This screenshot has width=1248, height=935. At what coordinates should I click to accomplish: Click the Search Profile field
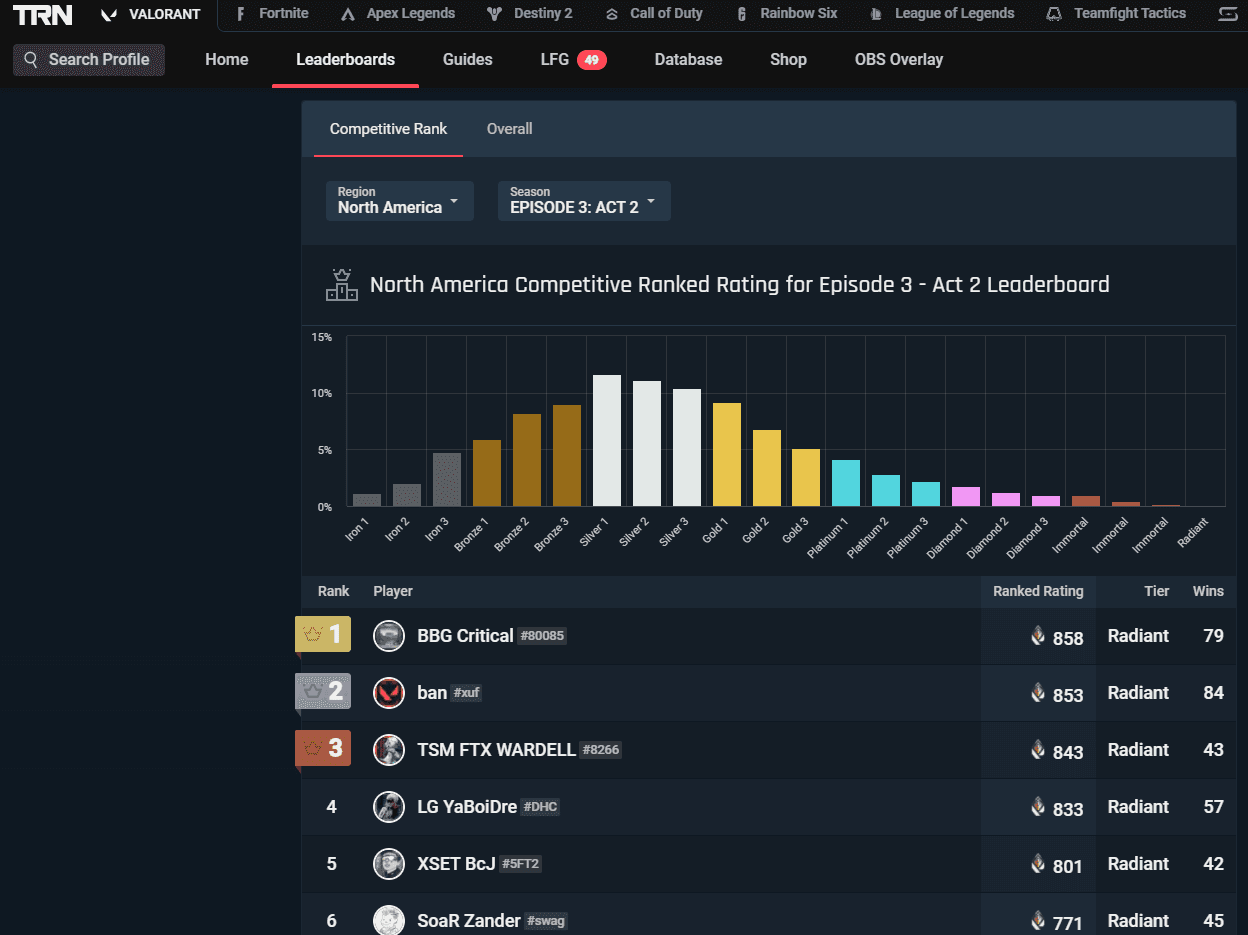(x=89, y=59)
